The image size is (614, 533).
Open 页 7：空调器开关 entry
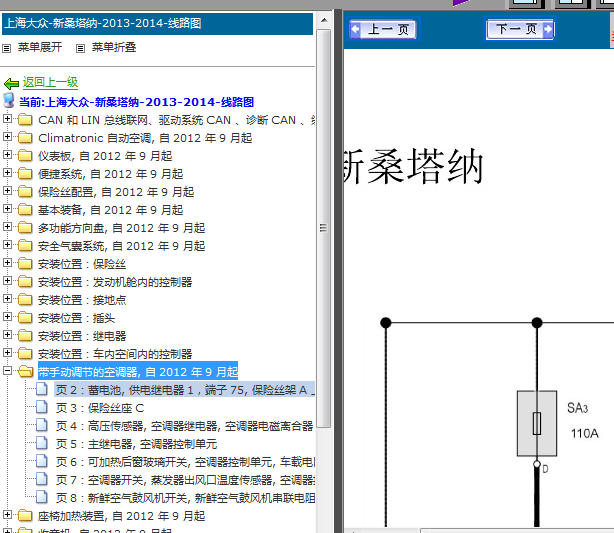coord(185,480)
